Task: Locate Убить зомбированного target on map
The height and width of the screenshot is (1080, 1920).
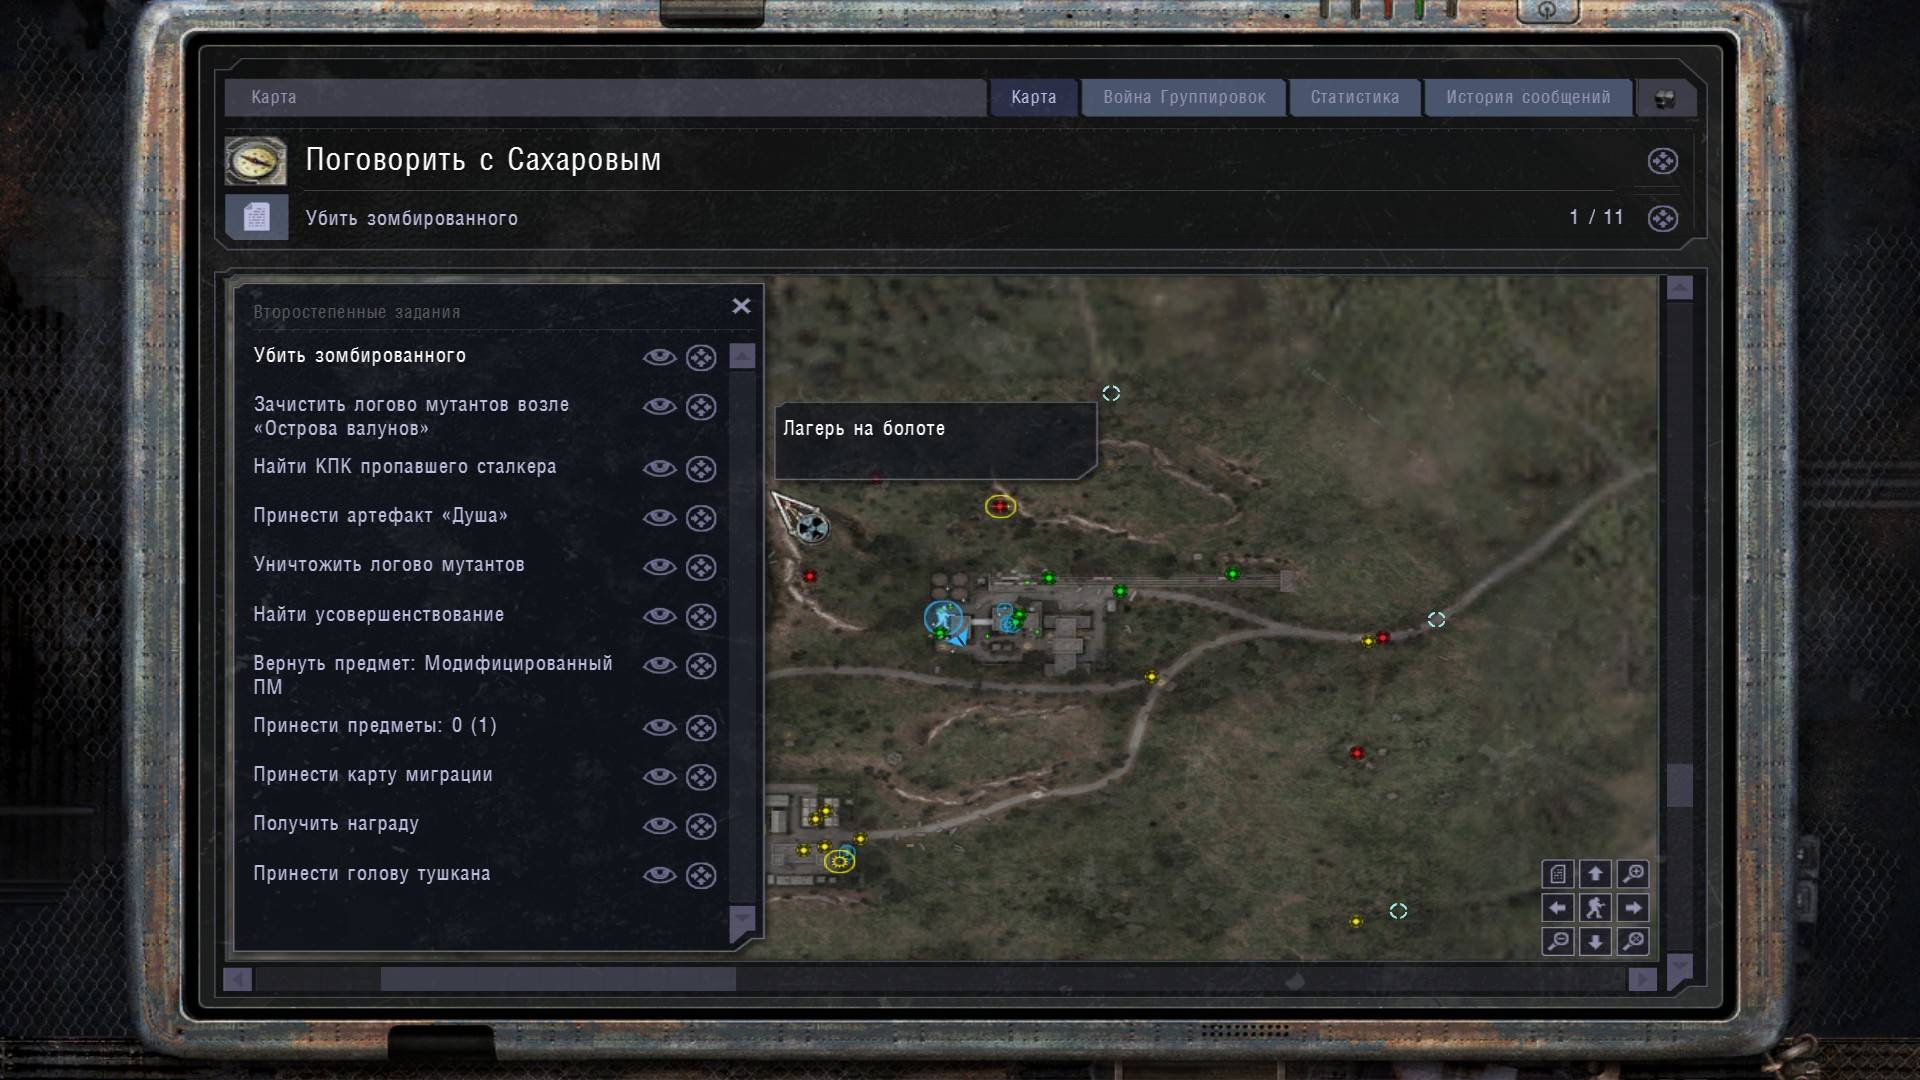Action: [x=701, y=358]
